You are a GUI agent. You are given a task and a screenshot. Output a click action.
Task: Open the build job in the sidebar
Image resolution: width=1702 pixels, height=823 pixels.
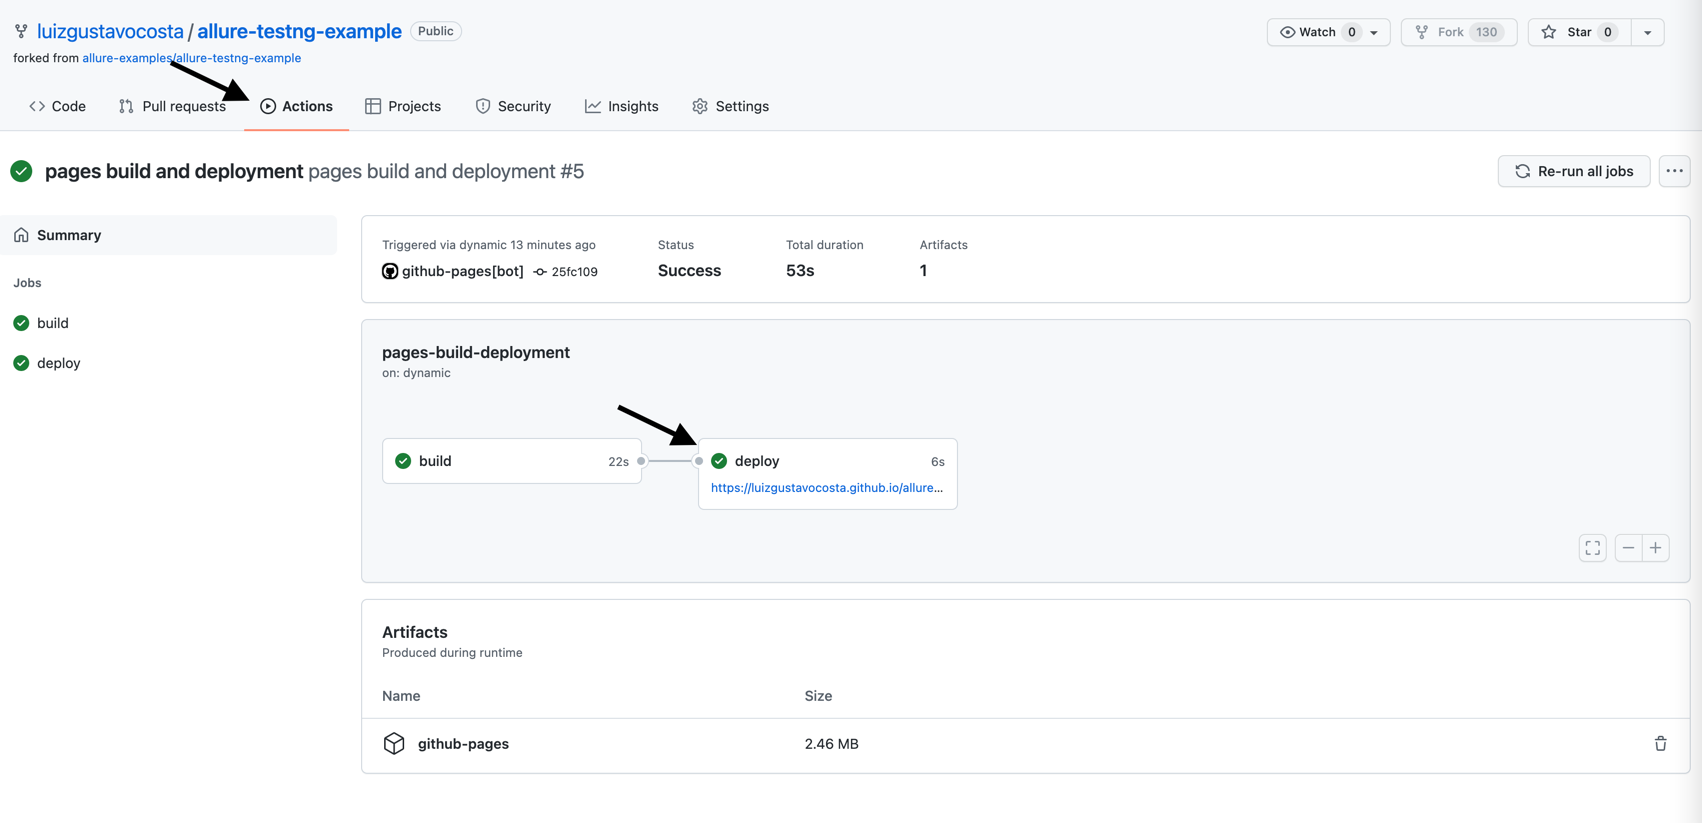coord(52,323)
